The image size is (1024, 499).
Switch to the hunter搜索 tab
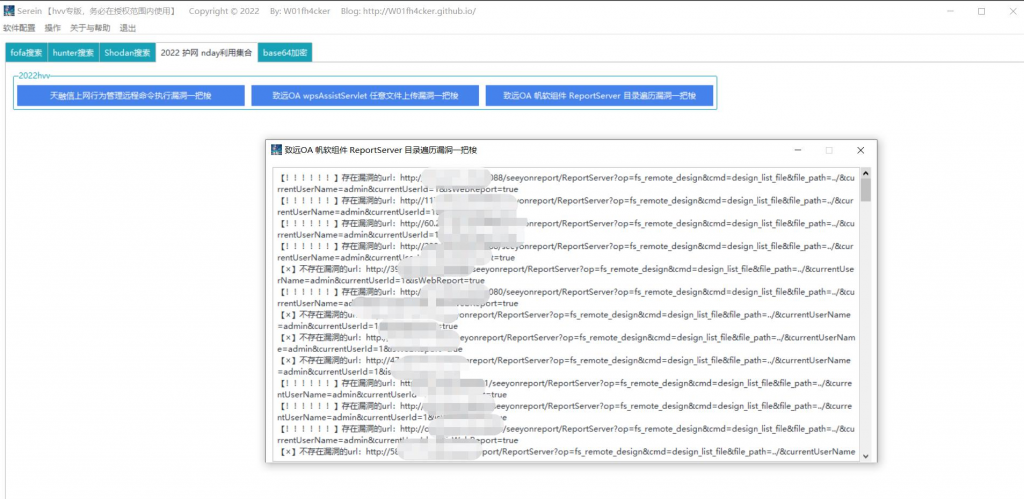pyautogui.click(x=73, y=53)
